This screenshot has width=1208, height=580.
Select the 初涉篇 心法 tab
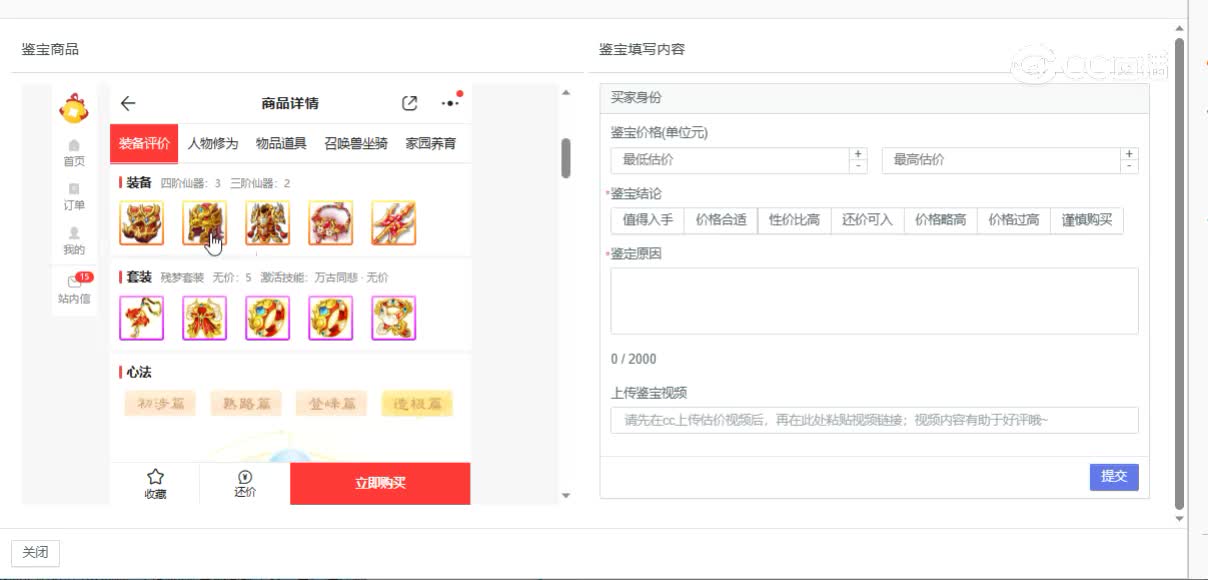click(x=160, y=404)
